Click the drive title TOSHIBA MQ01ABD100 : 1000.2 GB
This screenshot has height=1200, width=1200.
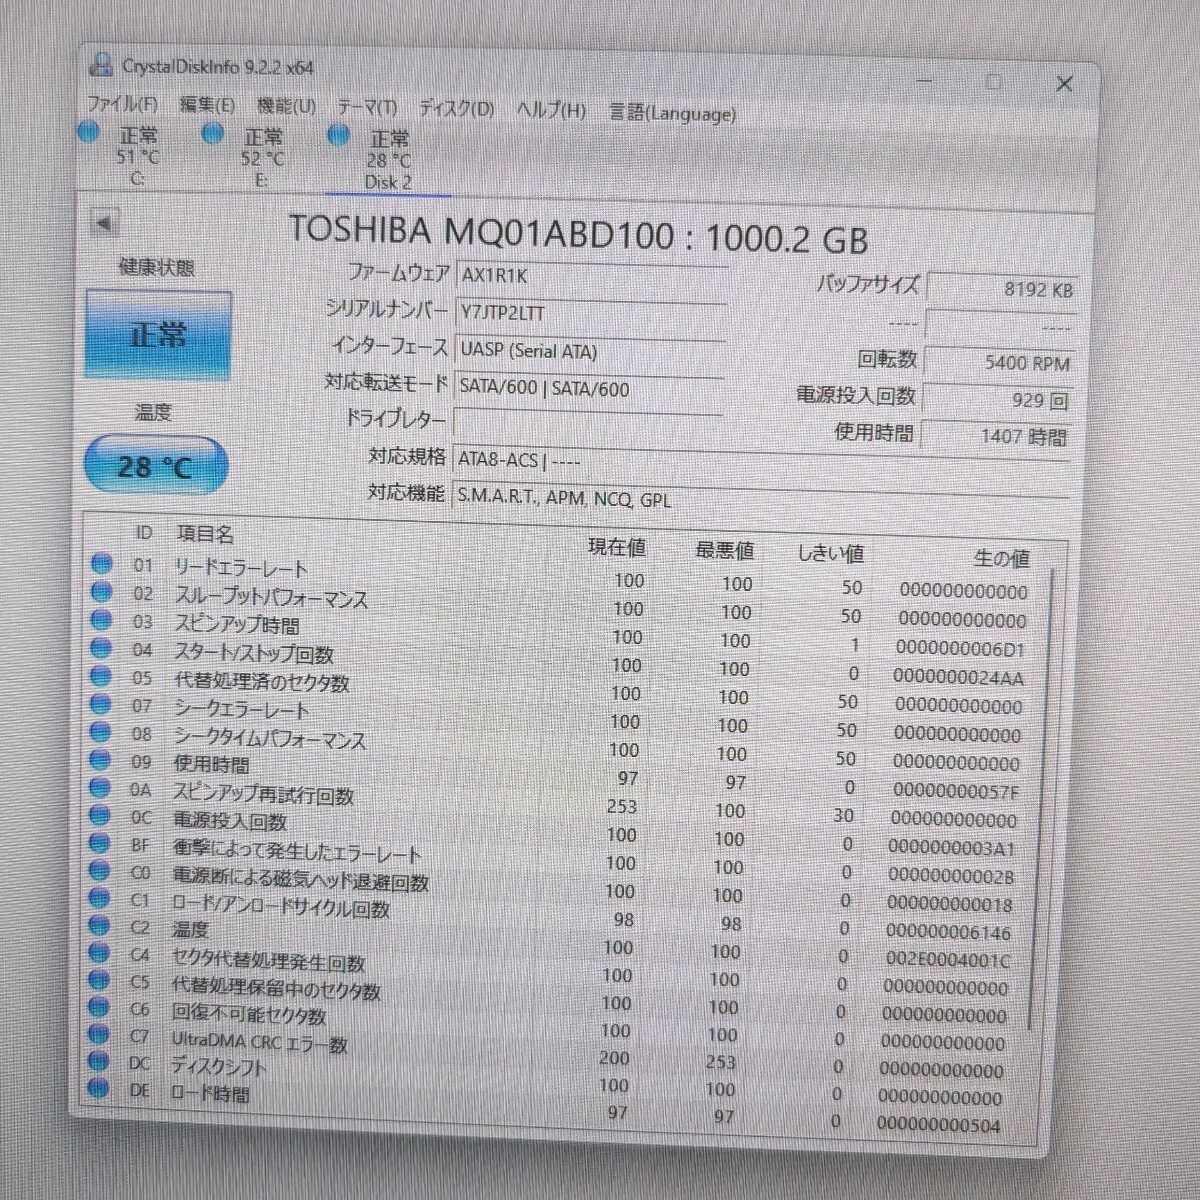(x=578, y=235)
